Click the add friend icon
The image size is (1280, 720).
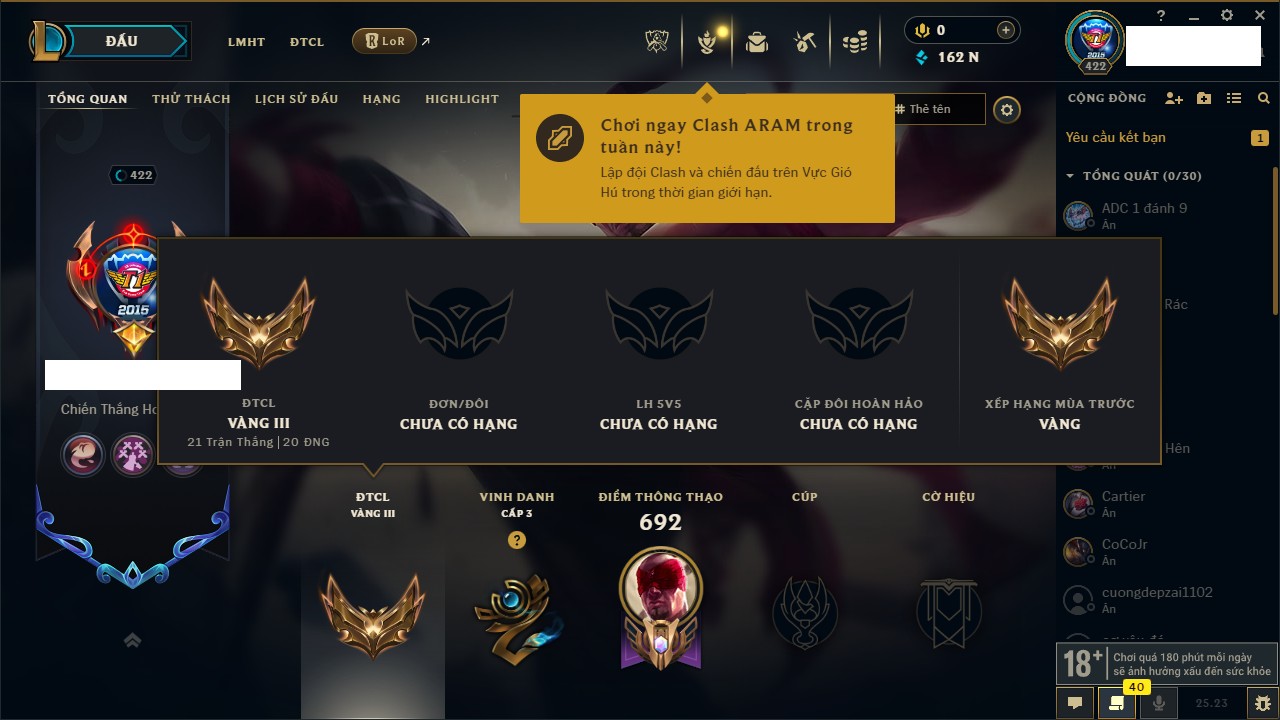click(x=1174, y=98)
